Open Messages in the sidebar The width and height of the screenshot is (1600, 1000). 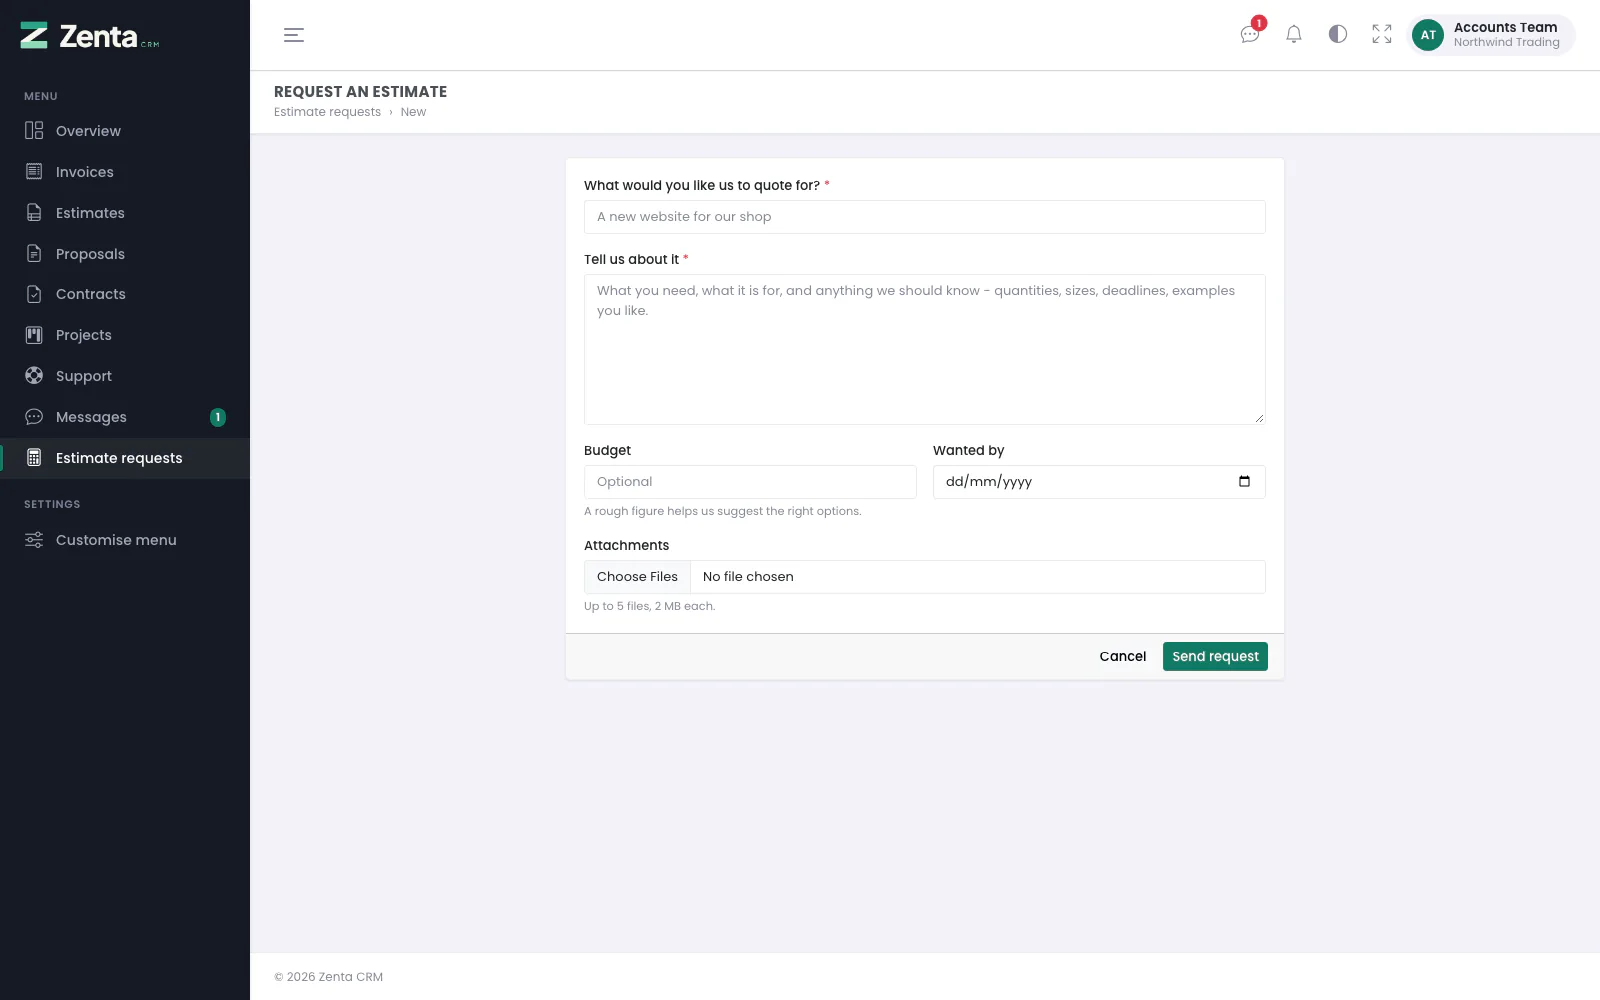point(125,417)
